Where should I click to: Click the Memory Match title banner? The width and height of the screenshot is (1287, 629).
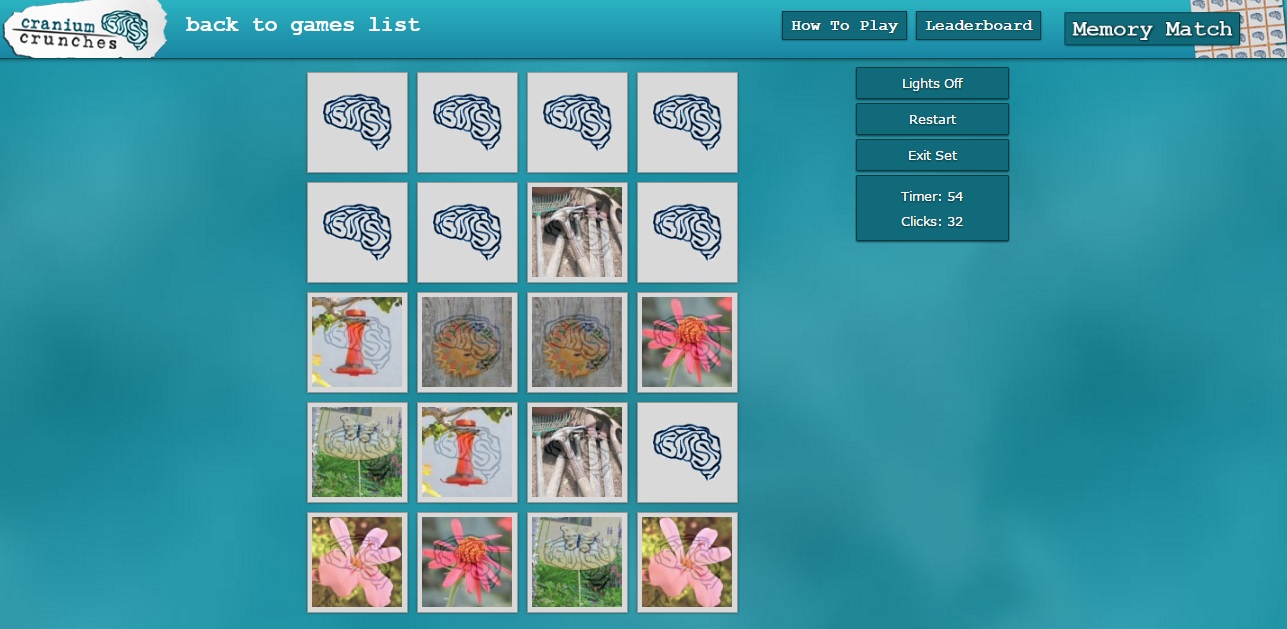(1151, 29)
